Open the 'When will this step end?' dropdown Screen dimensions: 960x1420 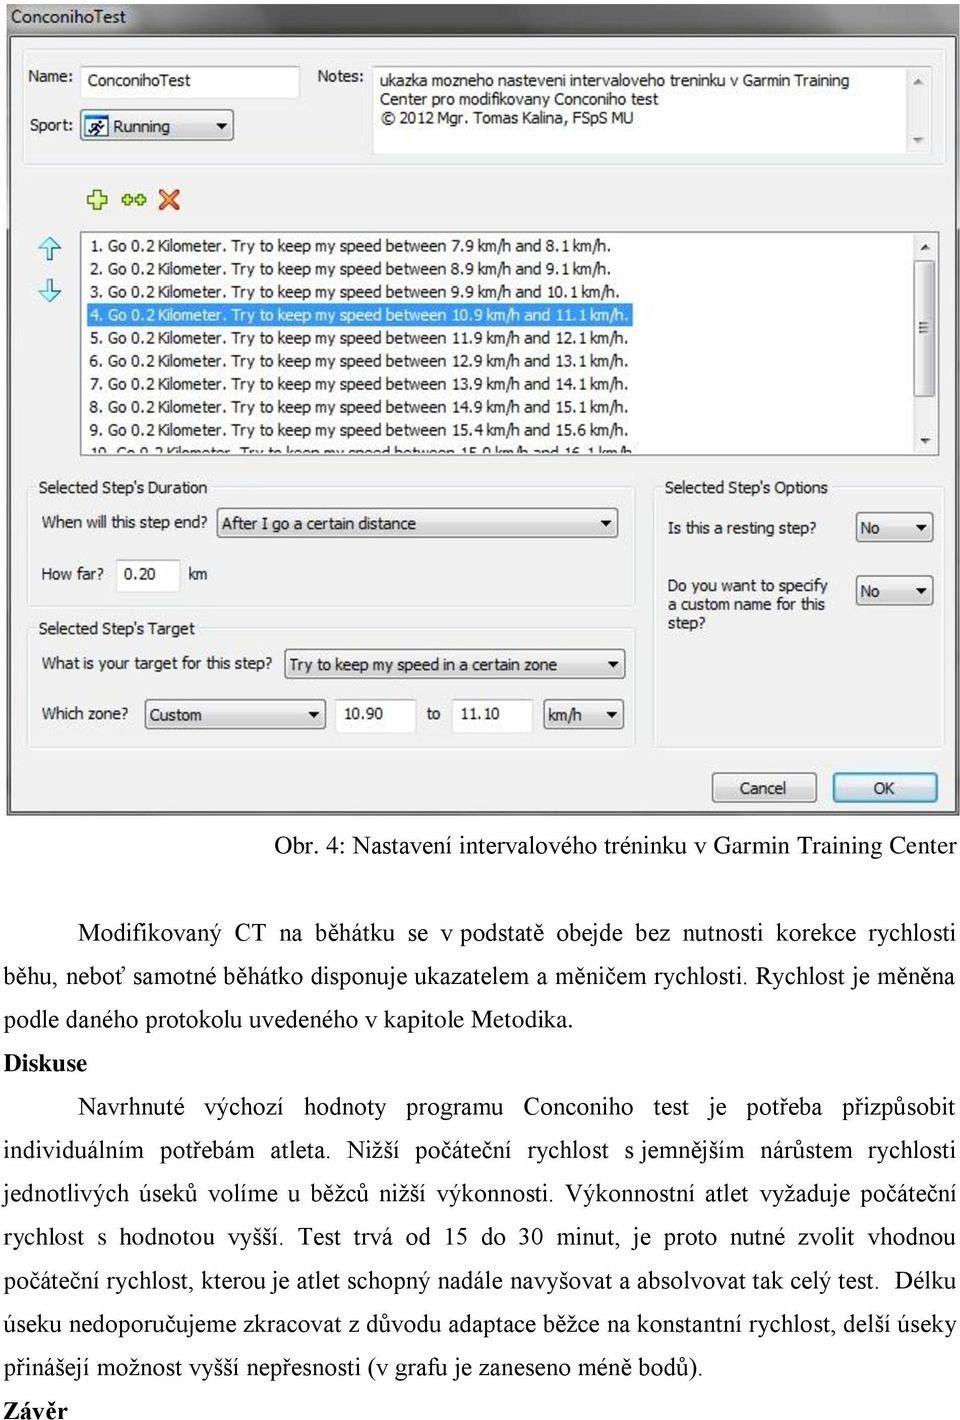pyautogui.click(x=417, y=523)
